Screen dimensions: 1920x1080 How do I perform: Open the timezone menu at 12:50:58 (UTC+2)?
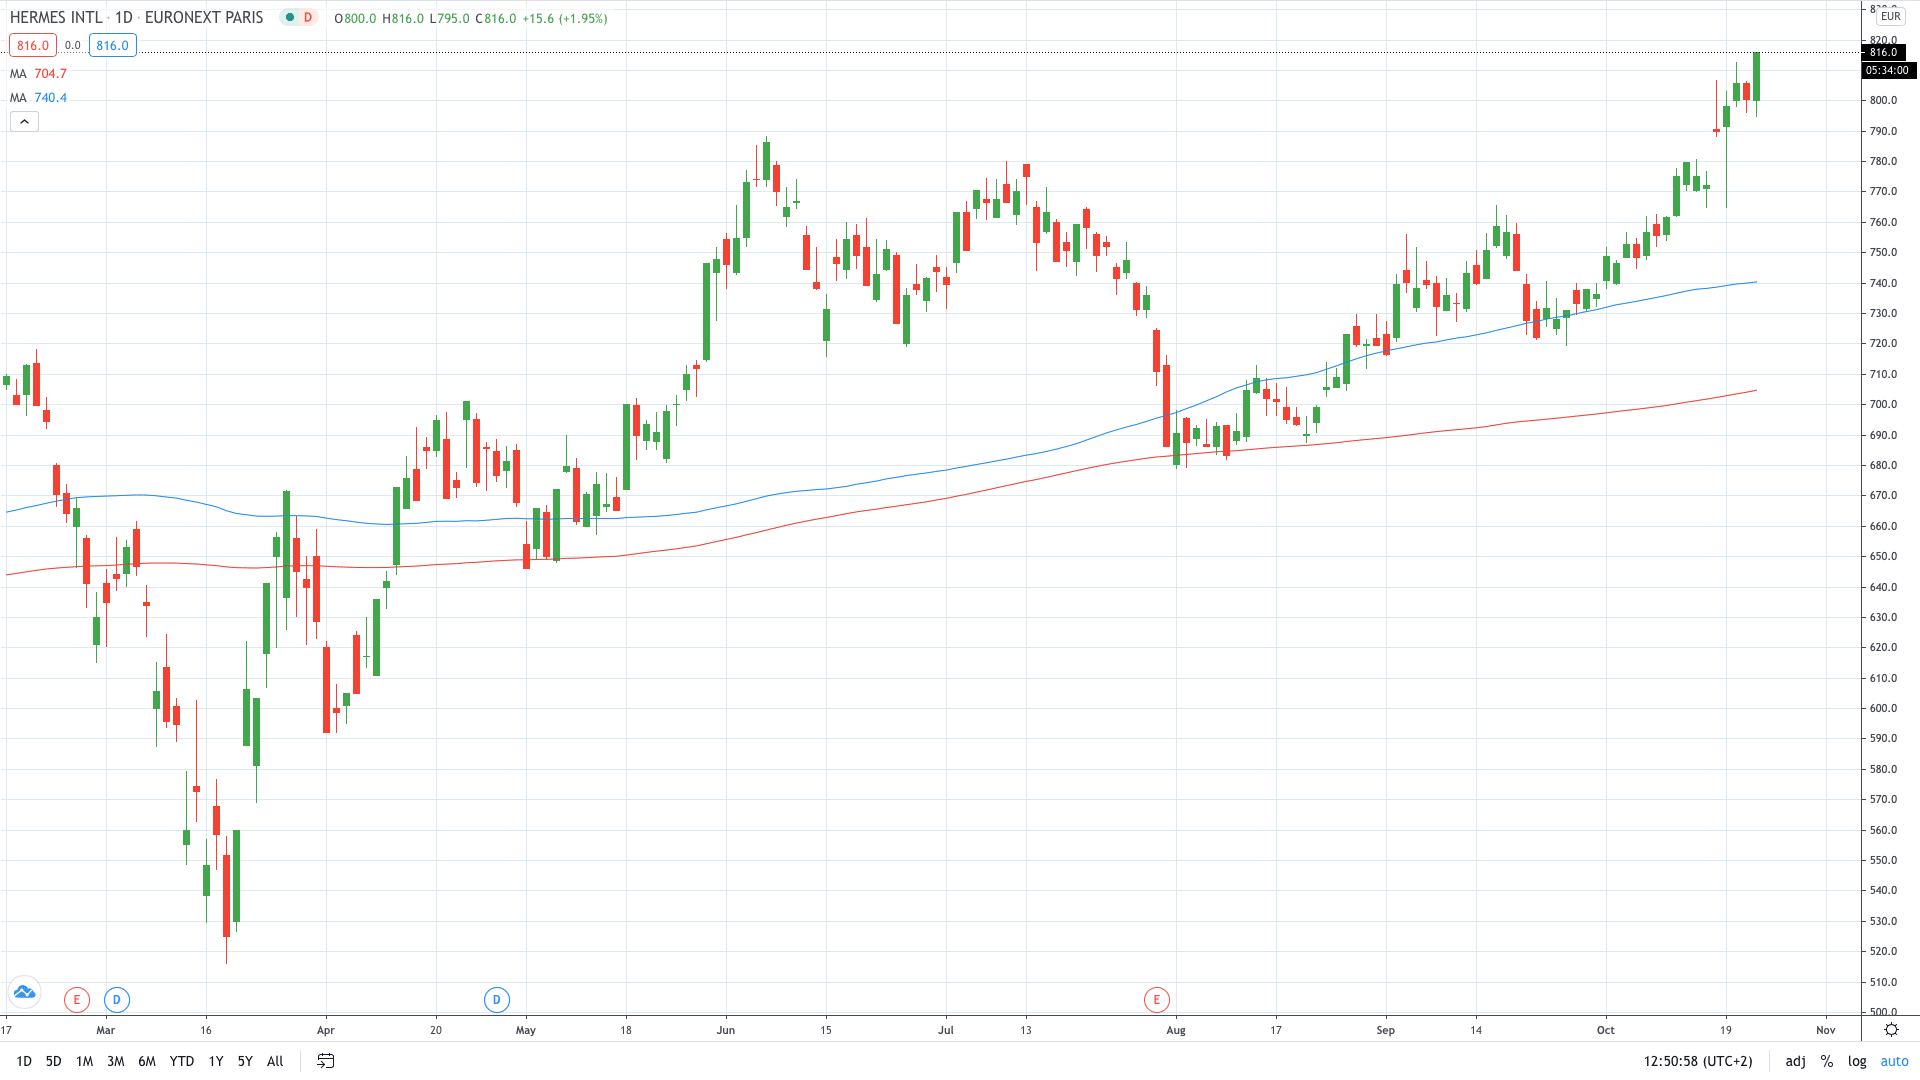pyautogui.click(x=1698, y=1061)
